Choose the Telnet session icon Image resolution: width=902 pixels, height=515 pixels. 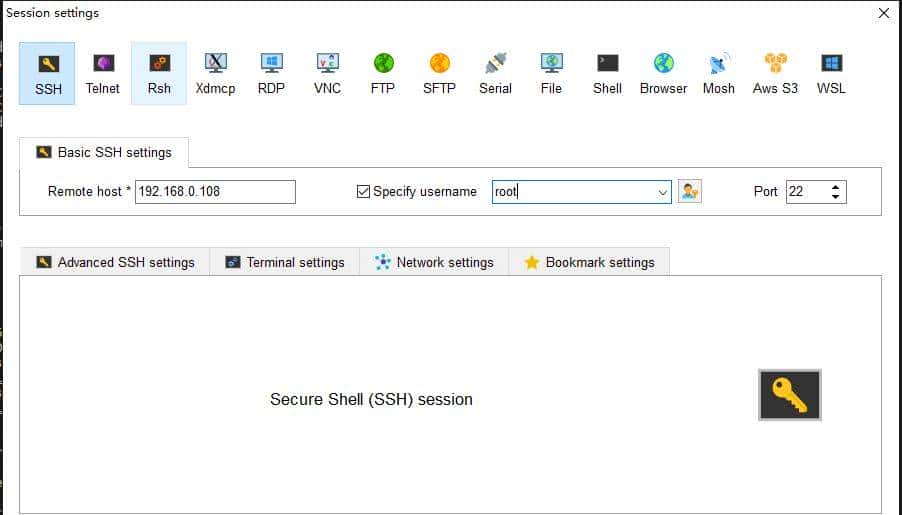point(103,72)
